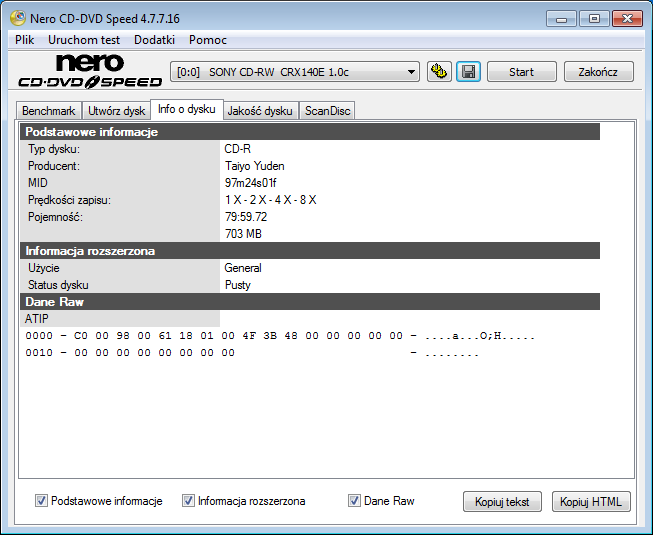The height and width of the screenshot is (535, 653).
Task: Click the Nero CD-DVD Speed logo
Action: (x=90, y=71)
